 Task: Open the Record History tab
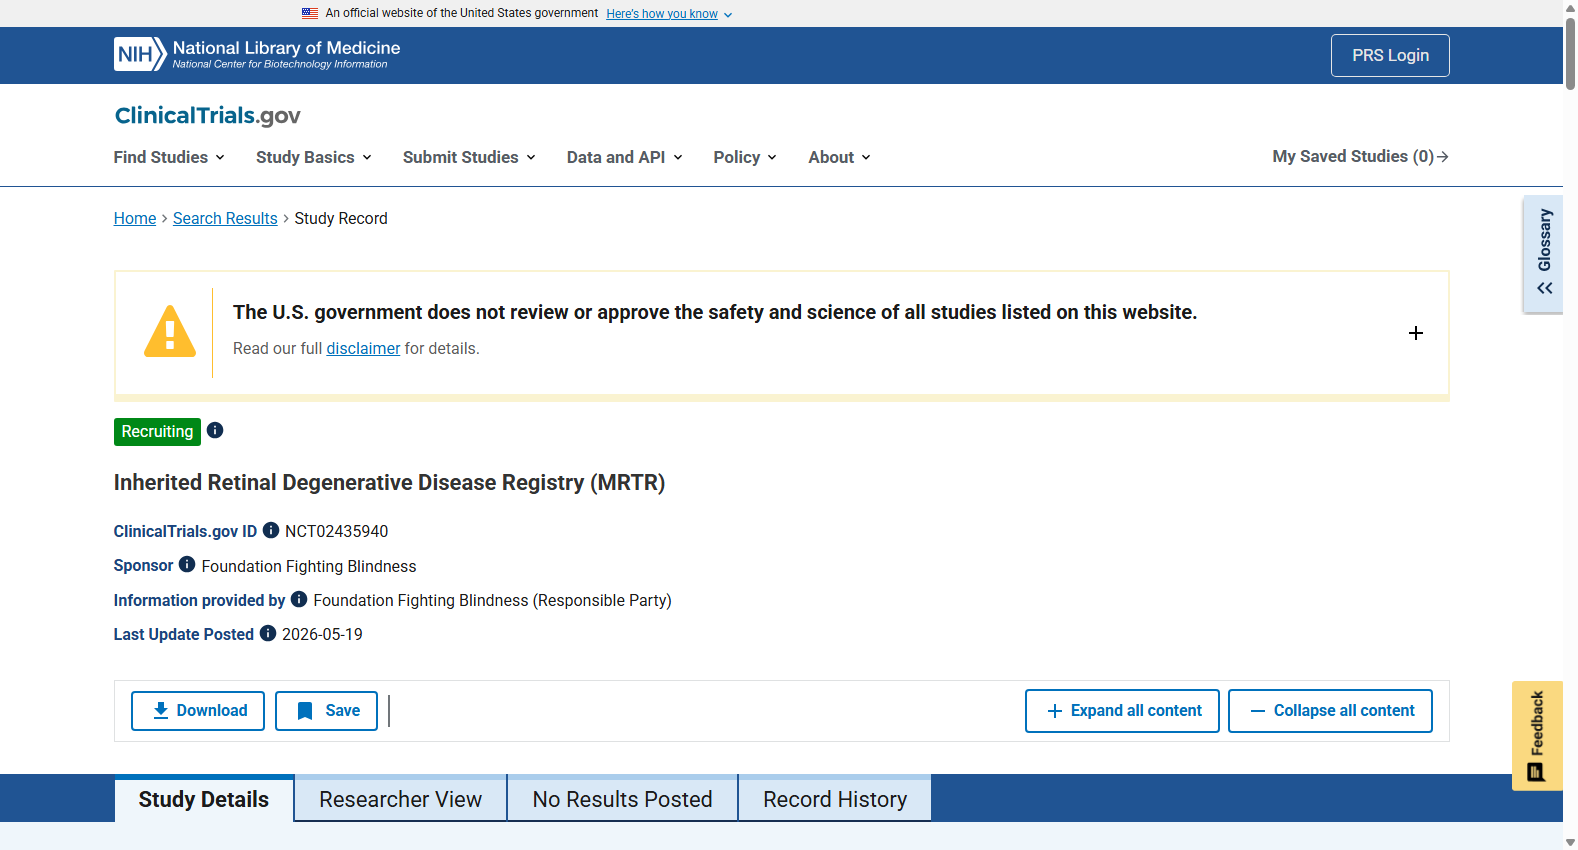835,799
